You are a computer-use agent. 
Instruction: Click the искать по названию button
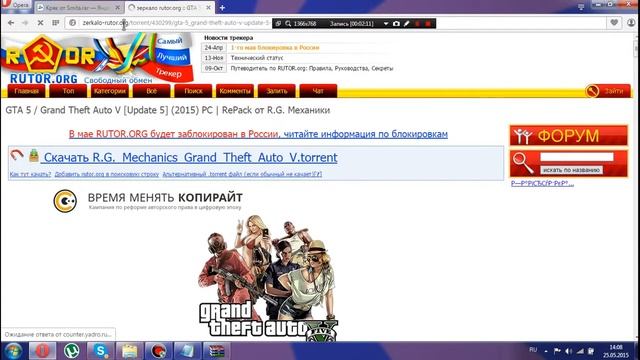coord(571,170)
